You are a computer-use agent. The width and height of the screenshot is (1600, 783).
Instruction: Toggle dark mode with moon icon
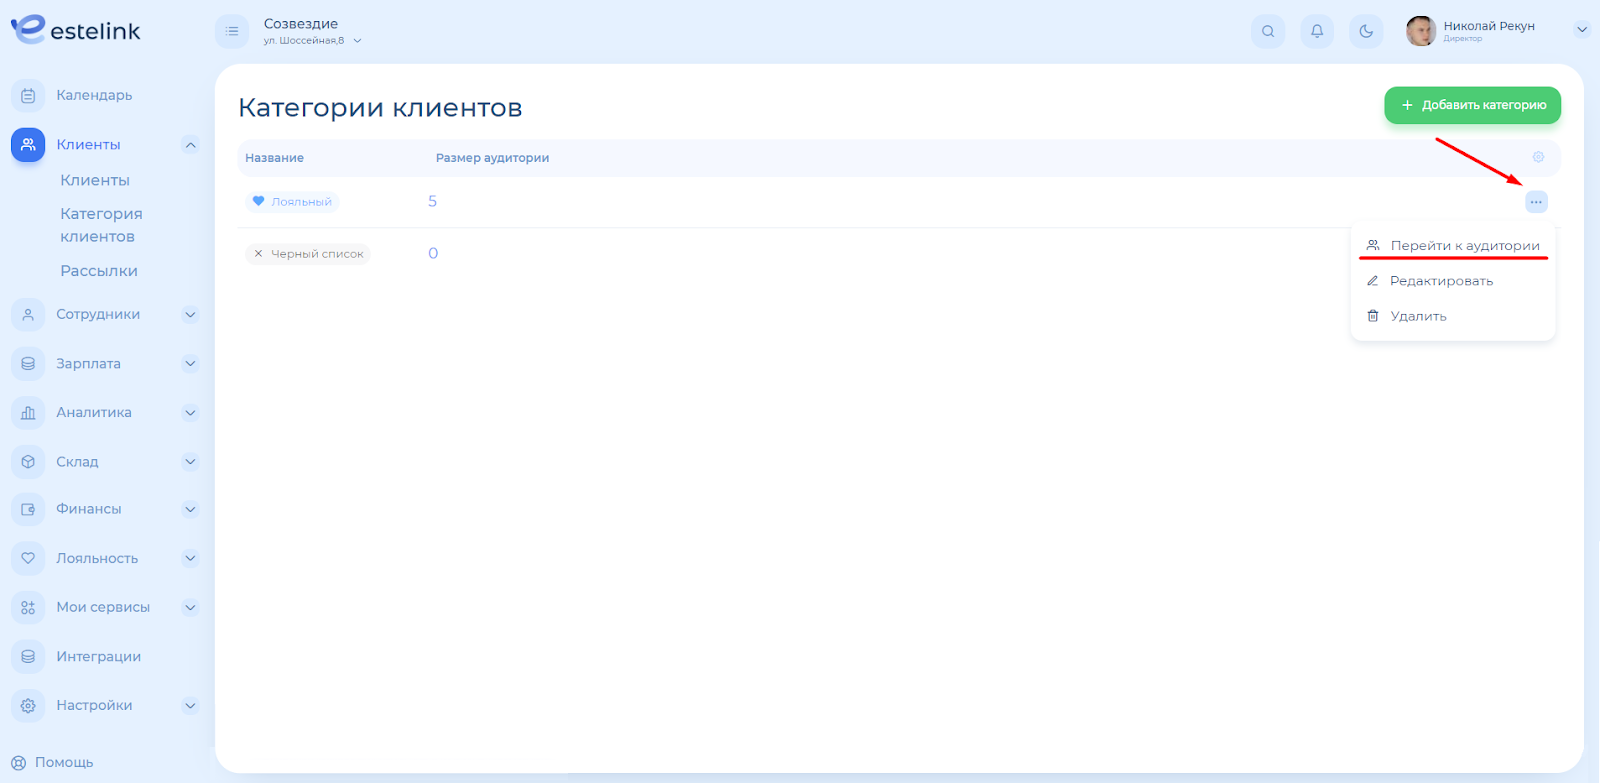tap(1366, 31)
